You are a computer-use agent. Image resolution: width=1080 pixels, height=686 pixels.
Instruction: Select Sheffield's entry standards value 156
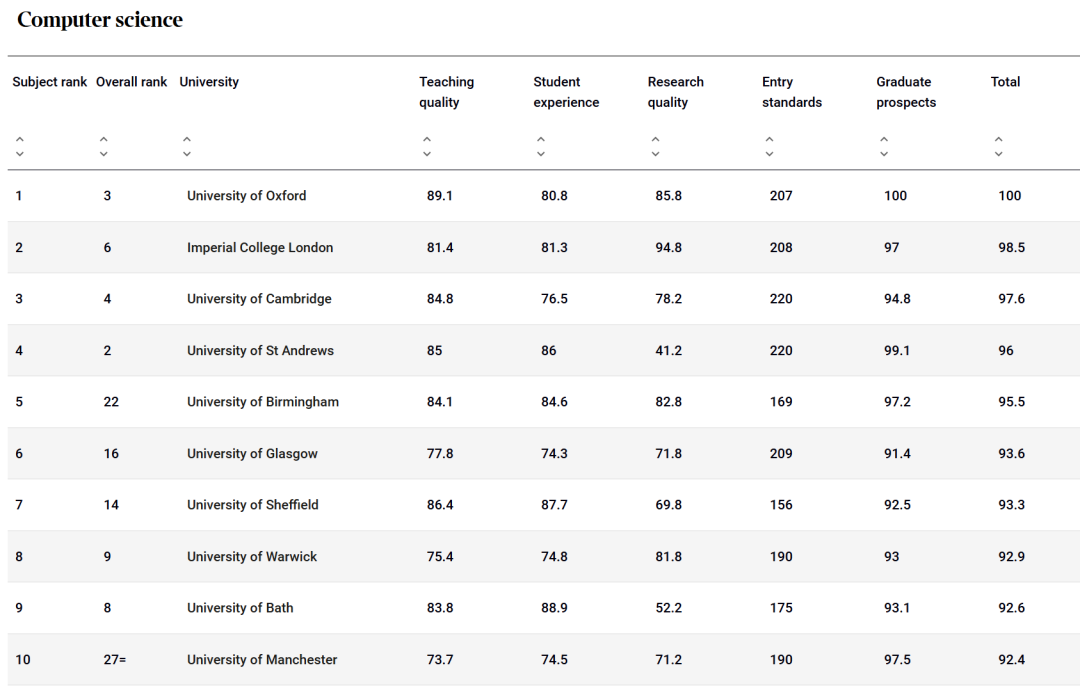point(781,505)
